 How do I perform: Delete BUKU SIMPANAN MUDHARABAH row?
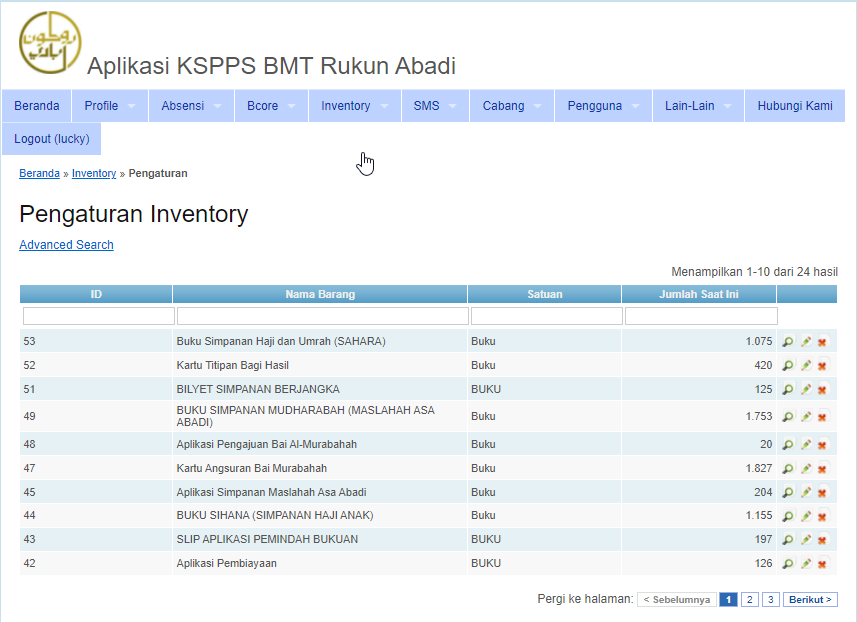click(822, 416)
